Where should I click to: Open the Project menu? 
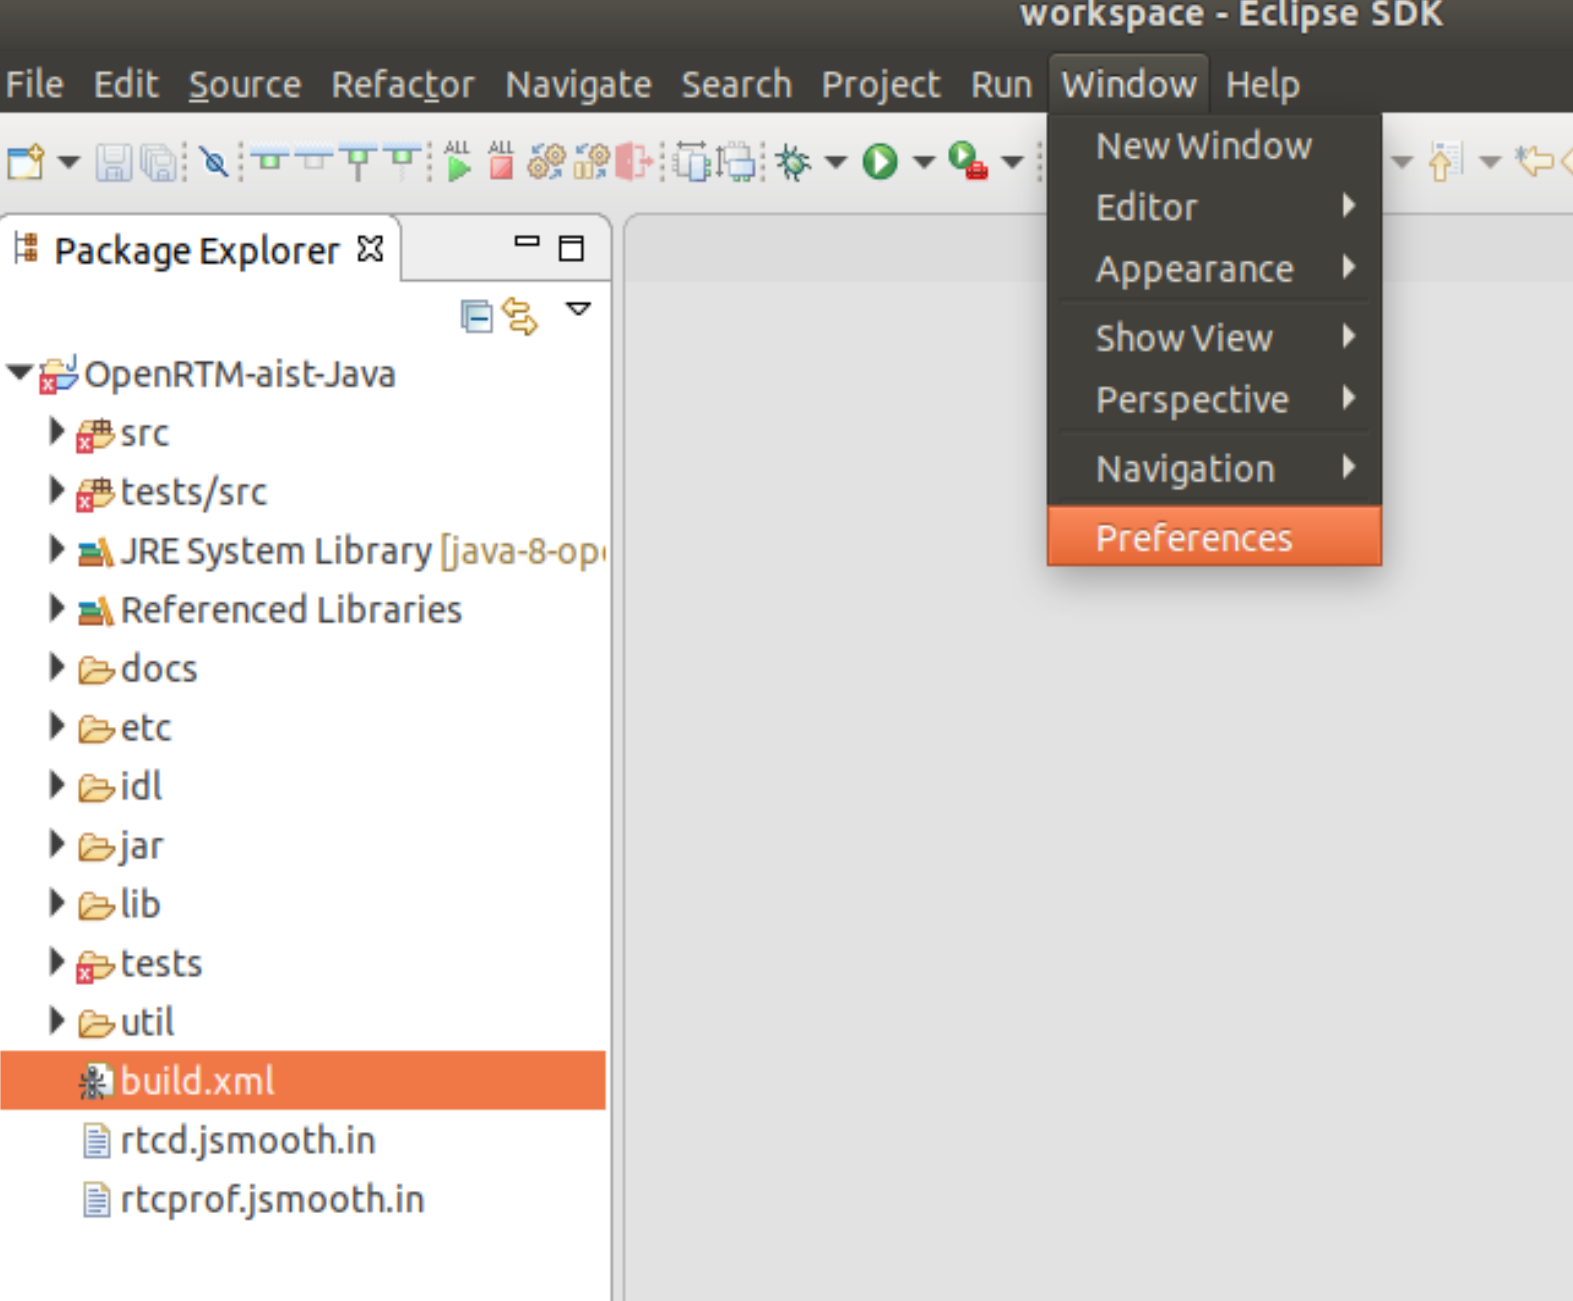(x=881, y=84)
